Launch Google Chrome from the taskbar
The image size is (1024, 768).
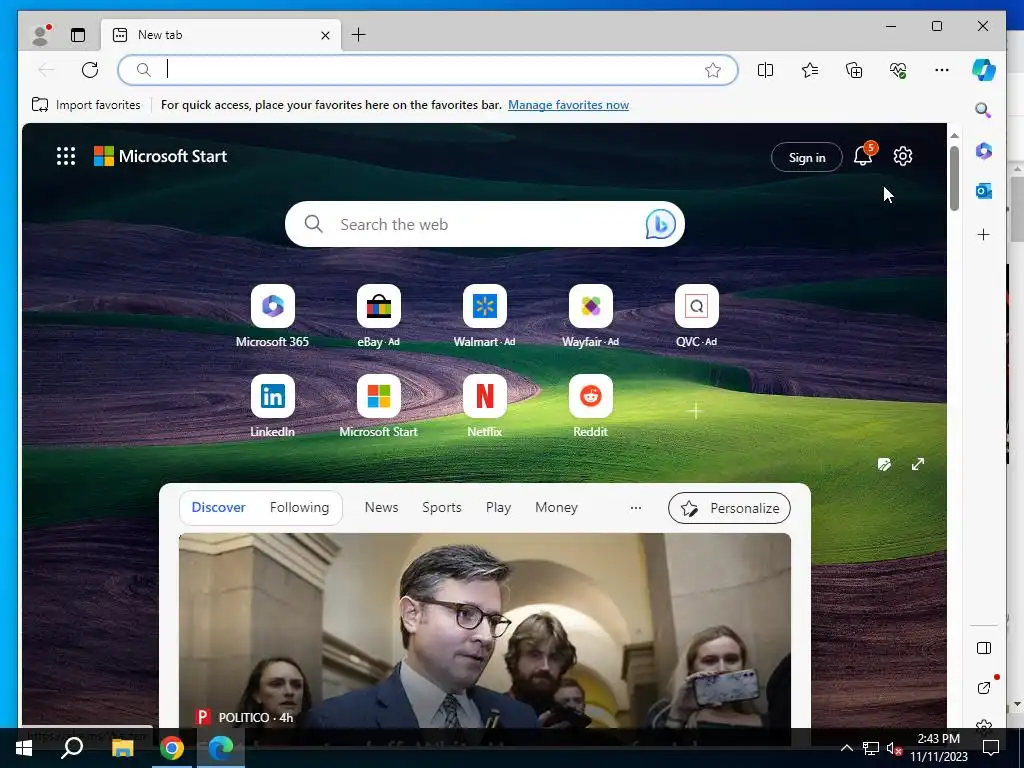point(172,748)
